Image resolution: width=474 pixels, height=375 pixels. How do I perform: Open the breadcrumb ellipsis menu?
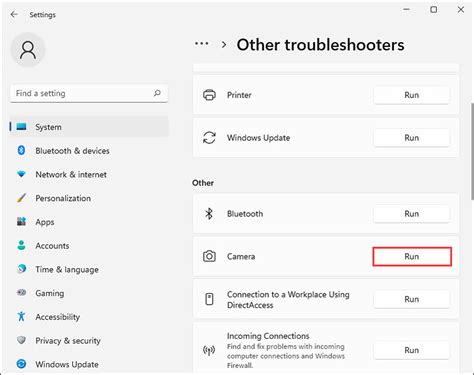[x=202, y=44]
